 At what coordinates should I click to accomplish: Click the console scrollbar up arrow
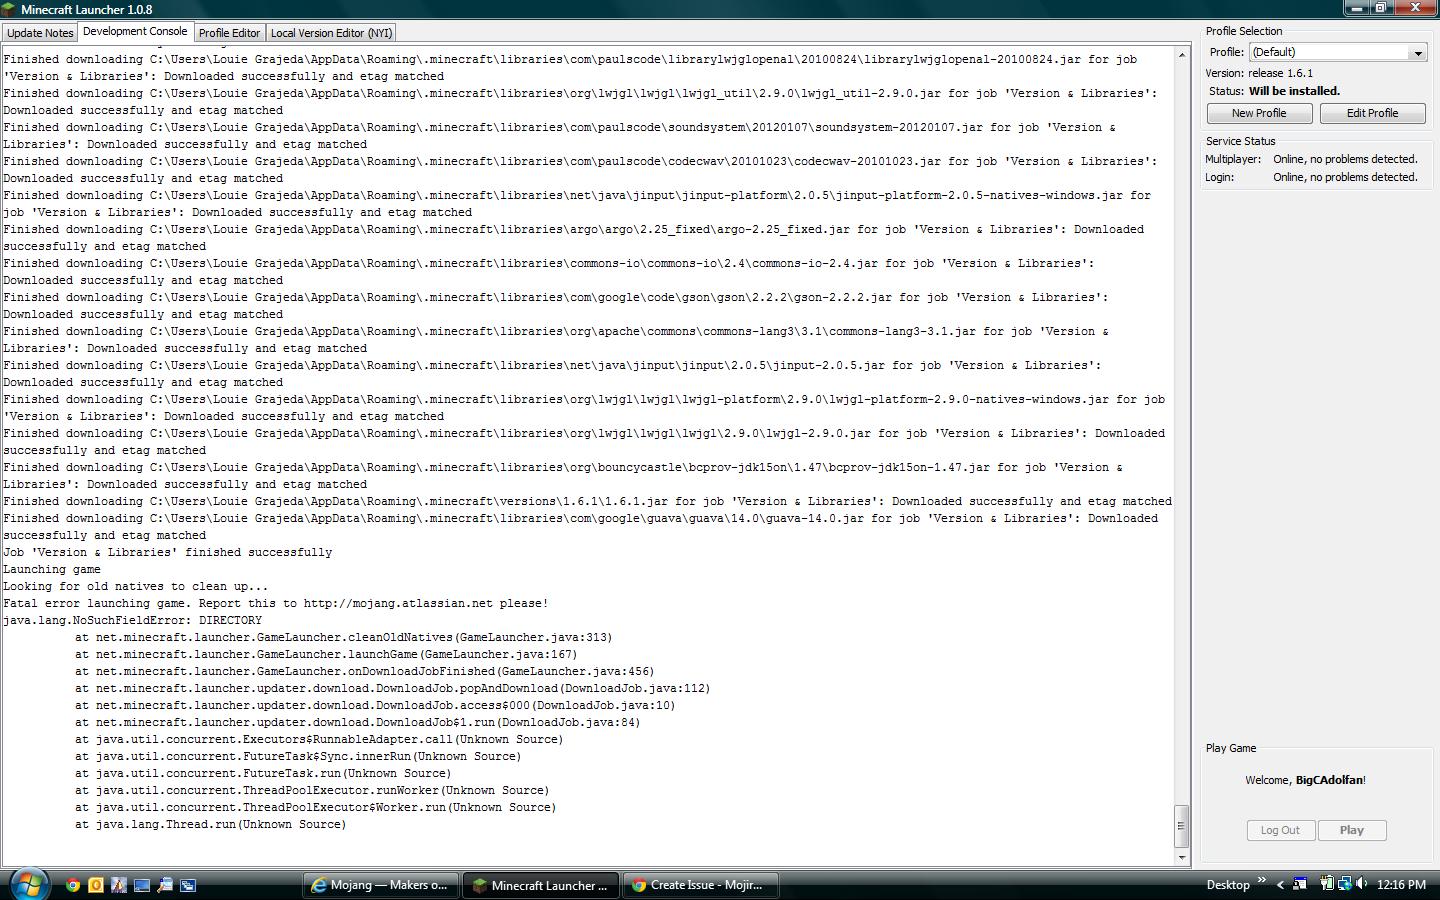click(1181, 54)
